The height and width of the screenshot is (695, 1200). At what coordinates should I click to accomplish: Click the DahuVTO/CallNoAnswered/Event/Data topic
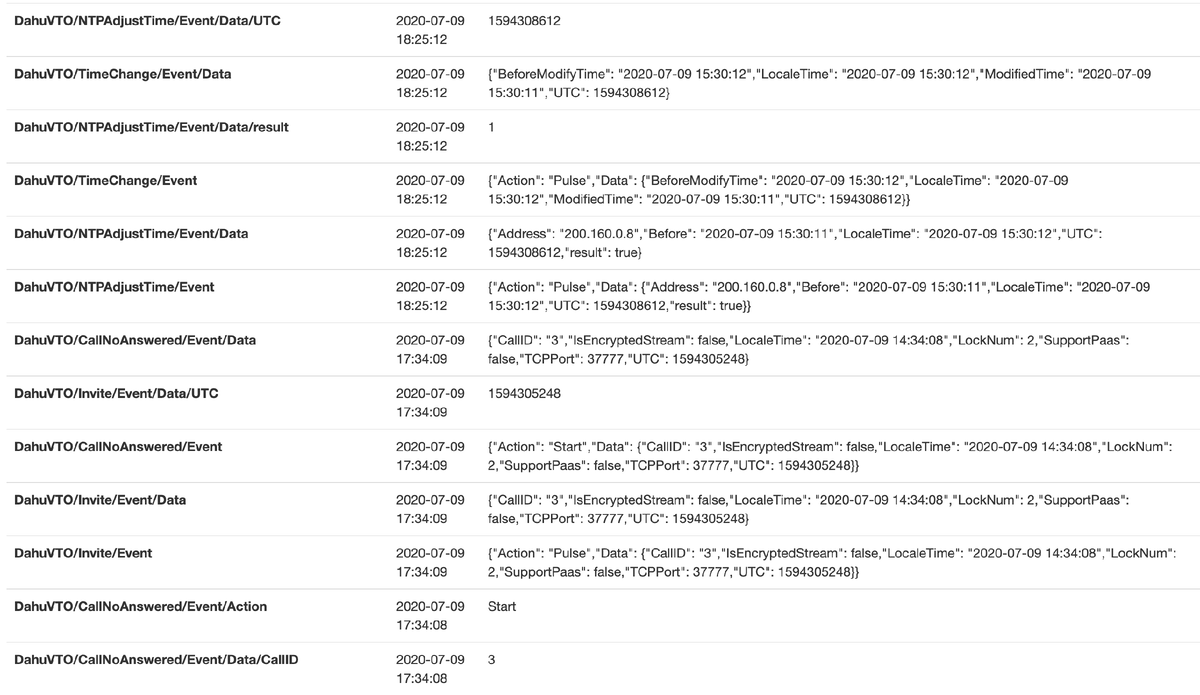pyautogui.click(x=135, y=340)
